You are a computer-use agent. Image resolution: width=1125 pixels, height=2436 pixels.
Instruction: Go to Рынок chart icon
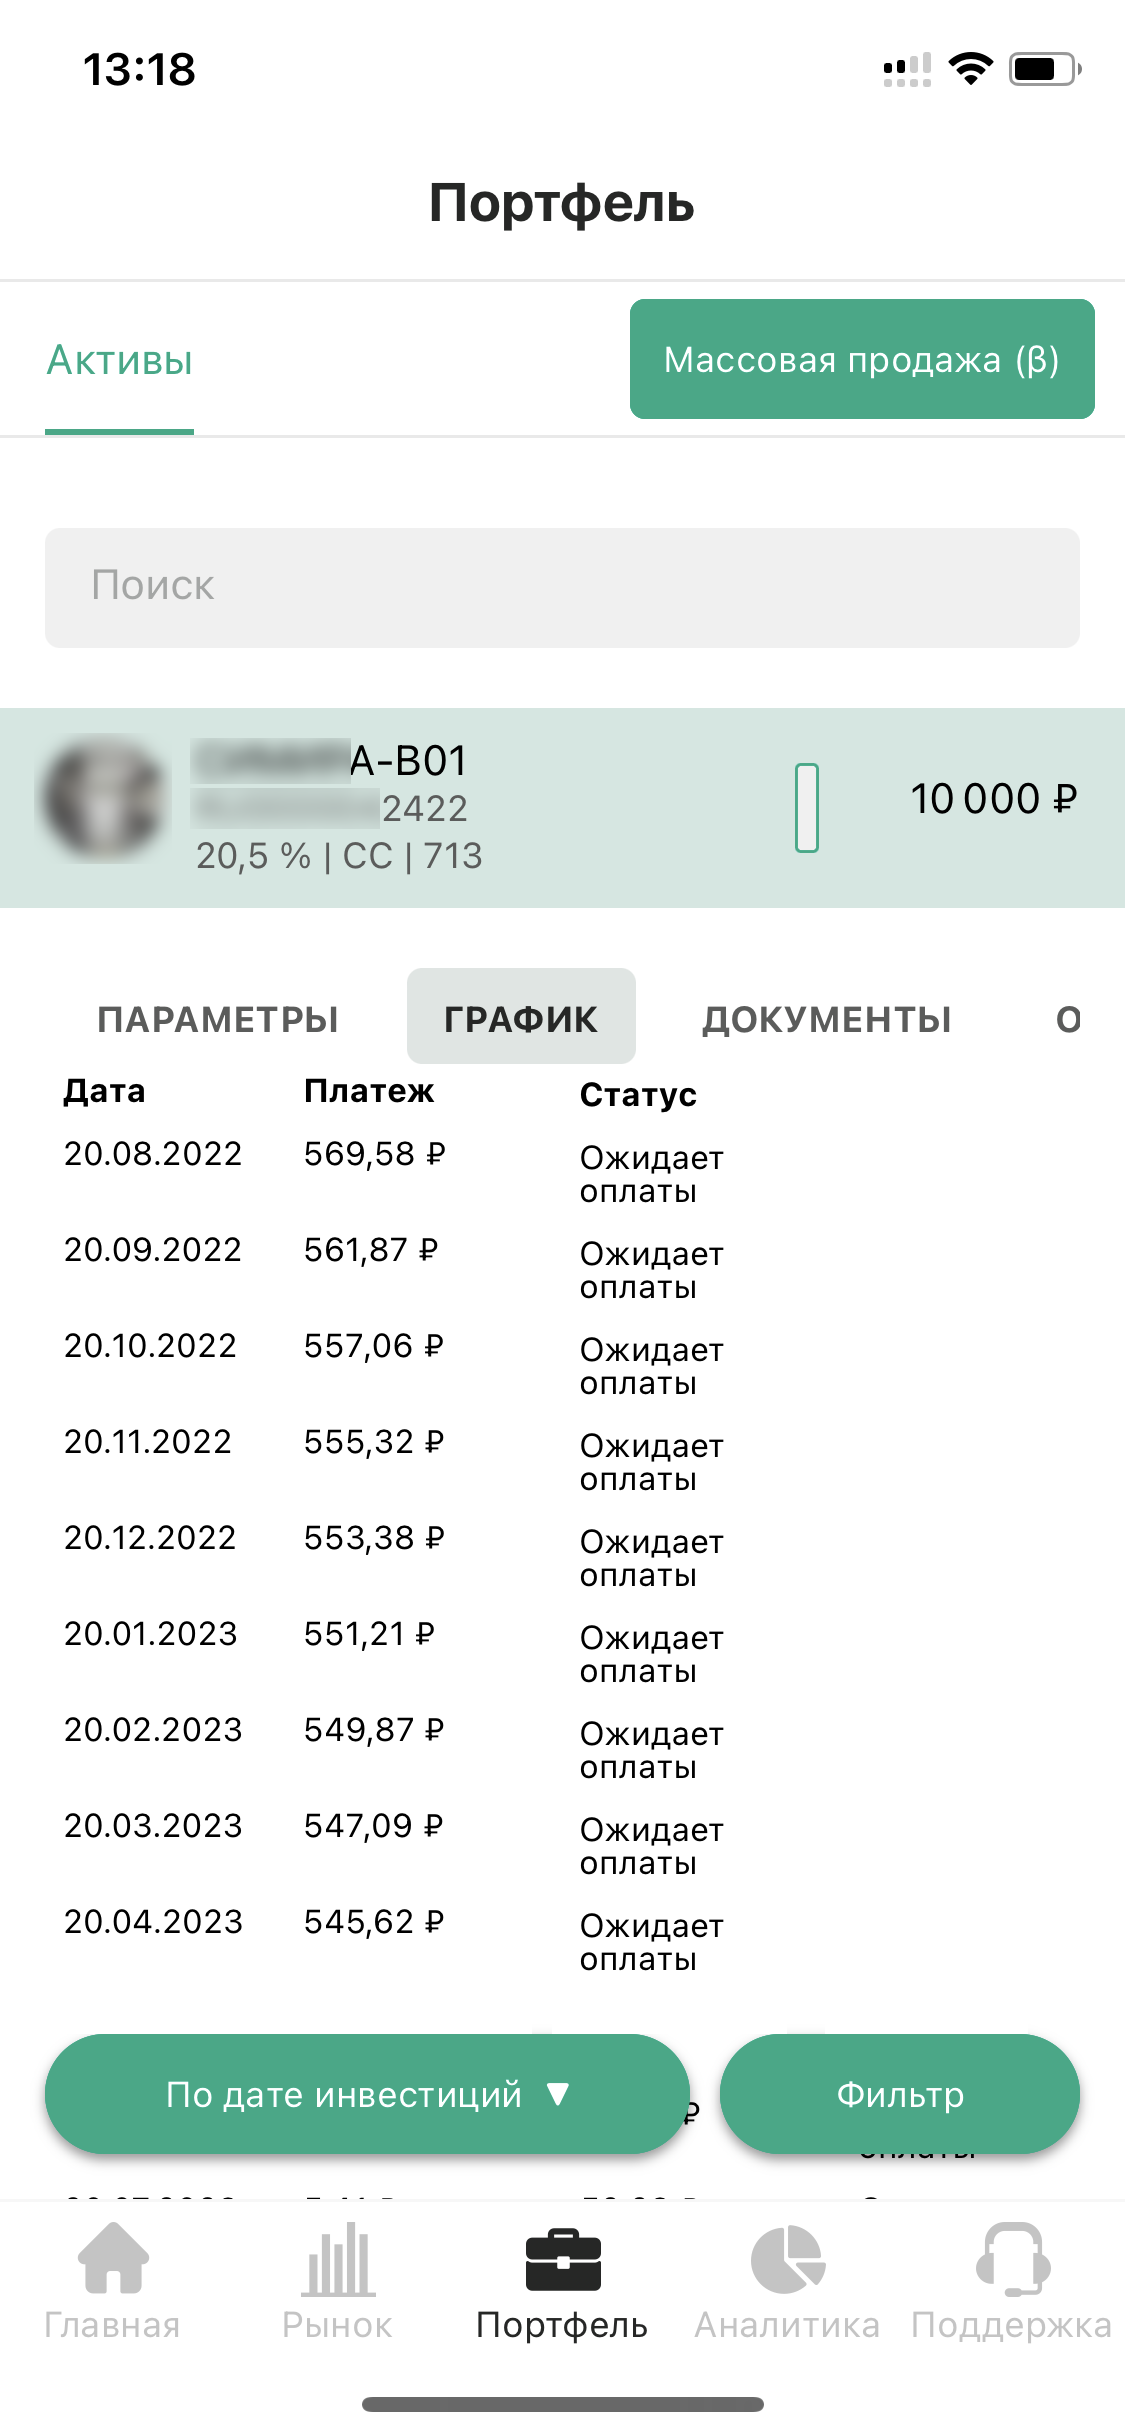[338, 2258]
